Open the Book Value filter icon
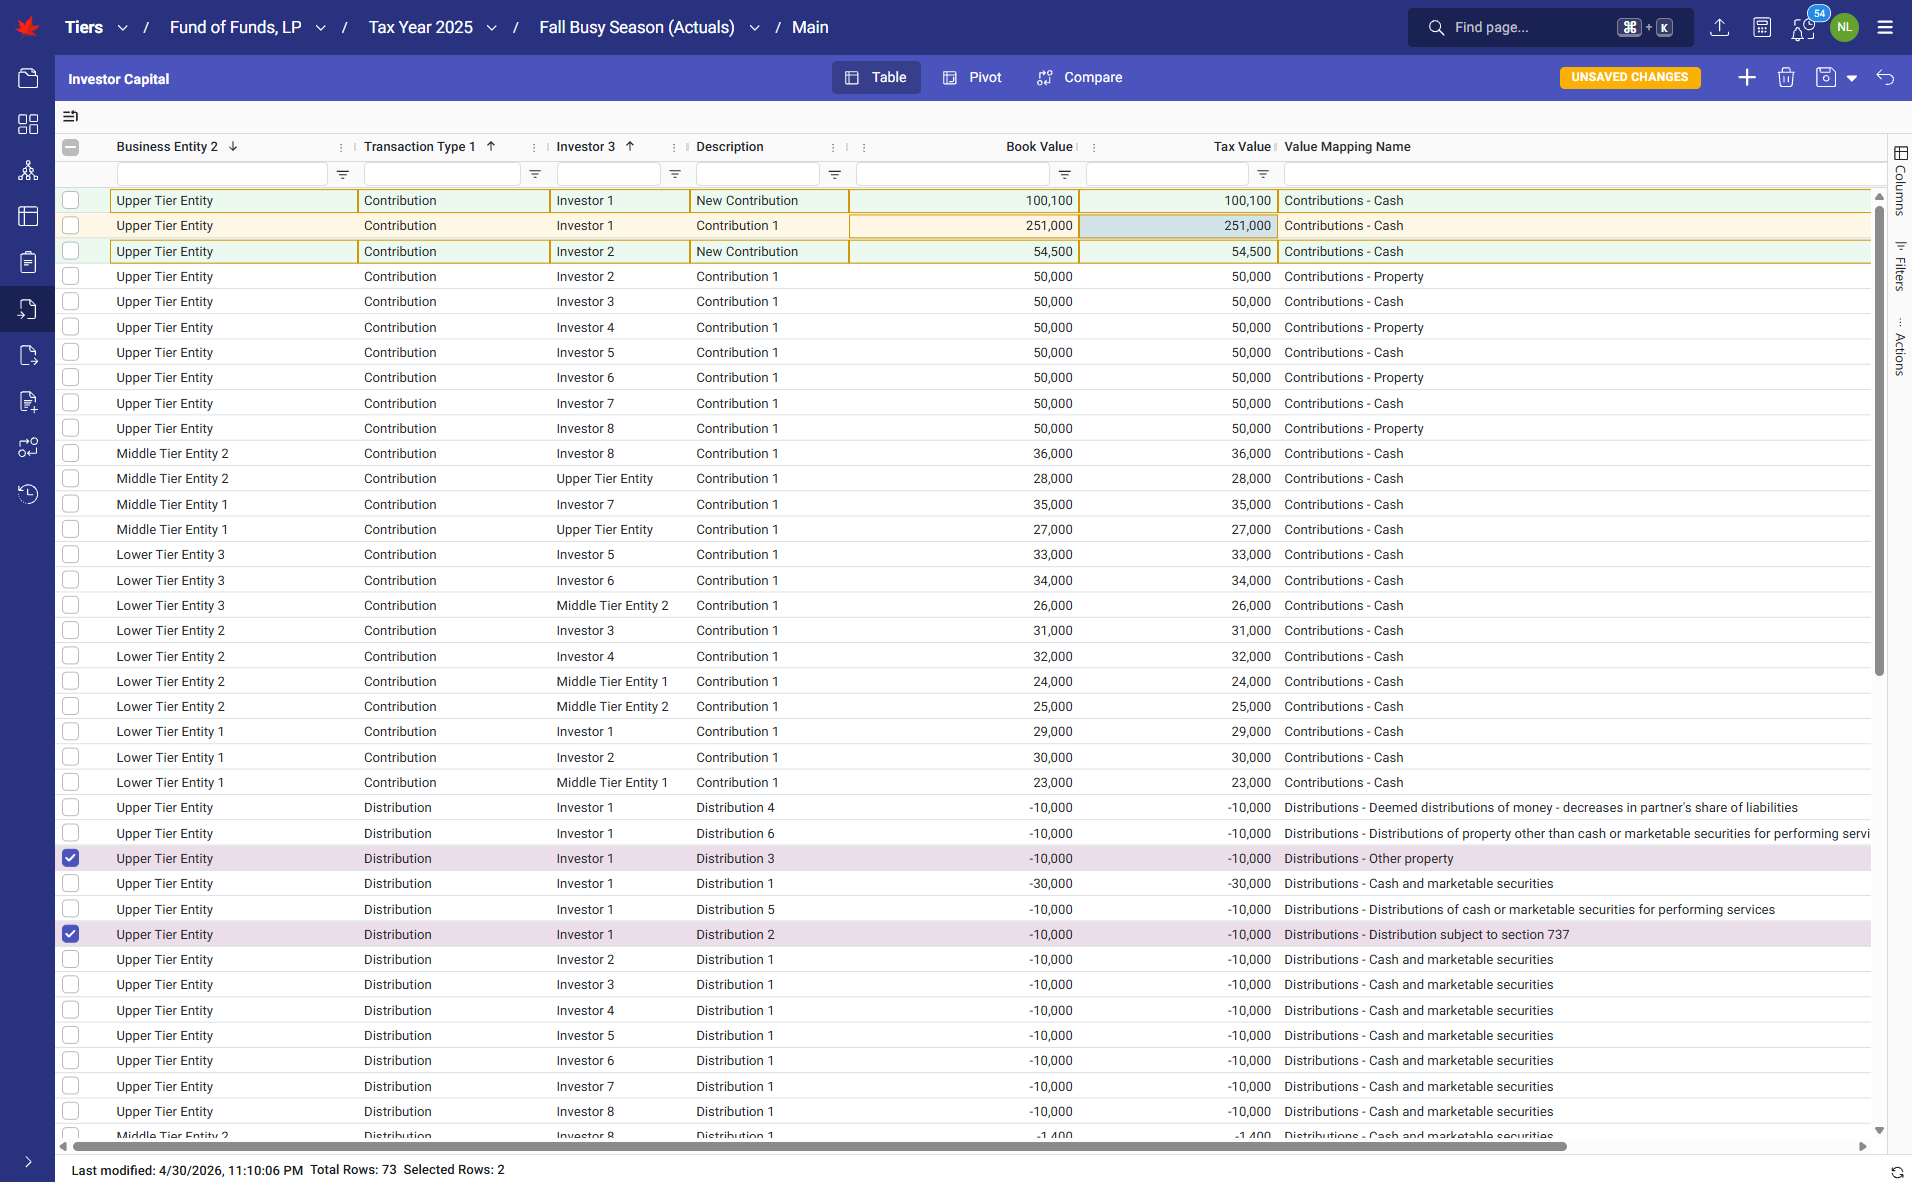This screenshot has width=1912, height=1182. click(1065, 174)
